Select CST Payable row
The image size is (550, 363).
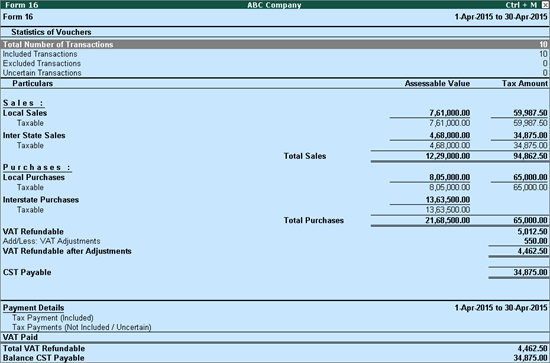pos(275,273)
